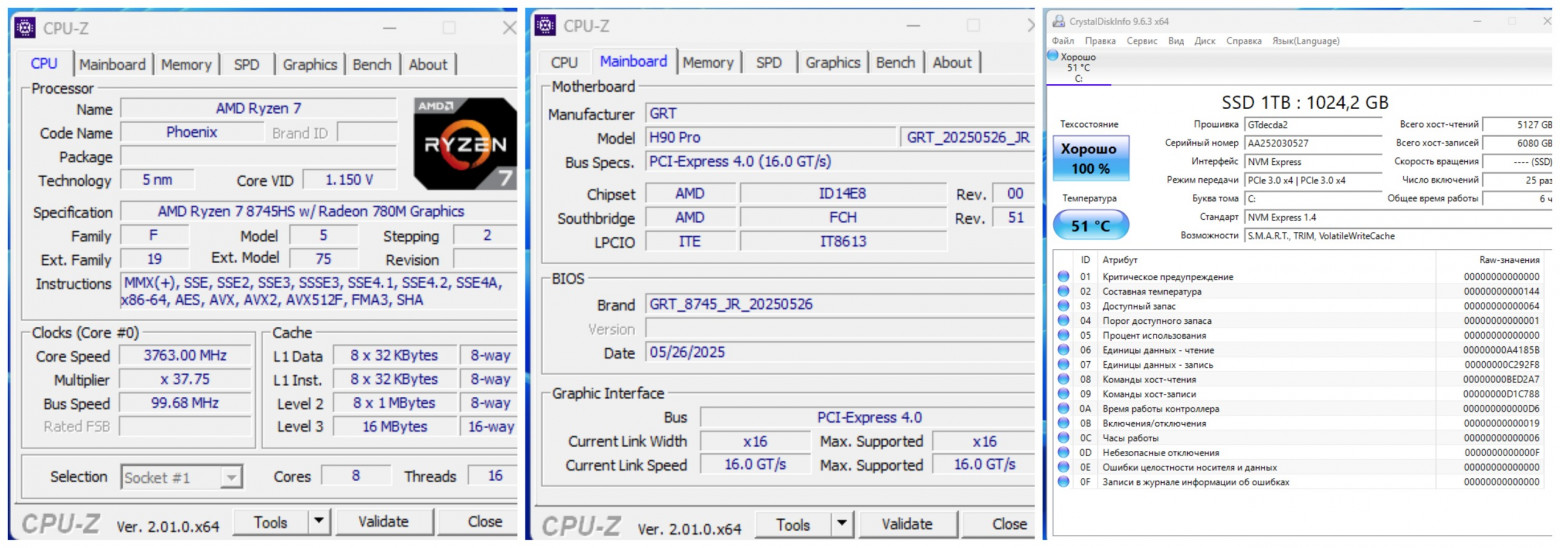The image size is (1560, 548).
Task: Open the Mainboard tab in left CPU-Z window
Action: (x=112, y=64)
